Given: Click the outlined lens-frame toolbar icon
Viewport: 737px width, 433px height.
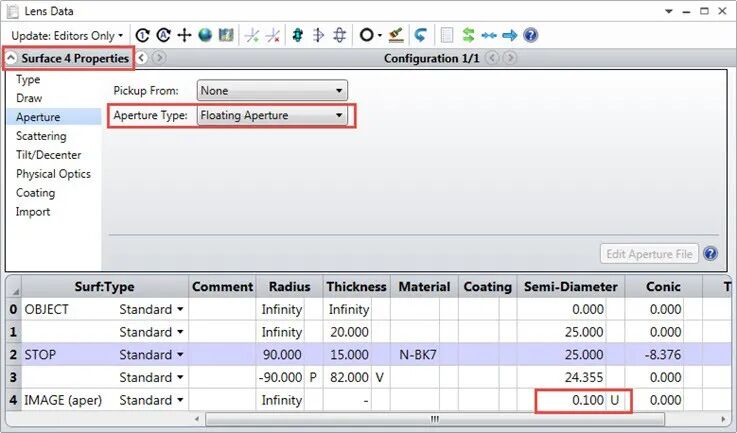Looking at the screenshot, I should tap(339, 35).
